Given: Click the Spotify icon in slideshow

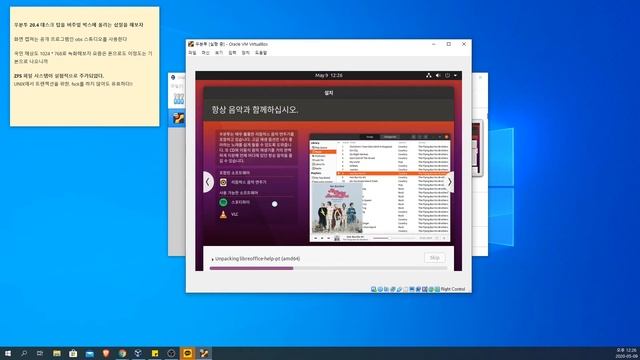Looking at the screenshot, I should point(223,202).
